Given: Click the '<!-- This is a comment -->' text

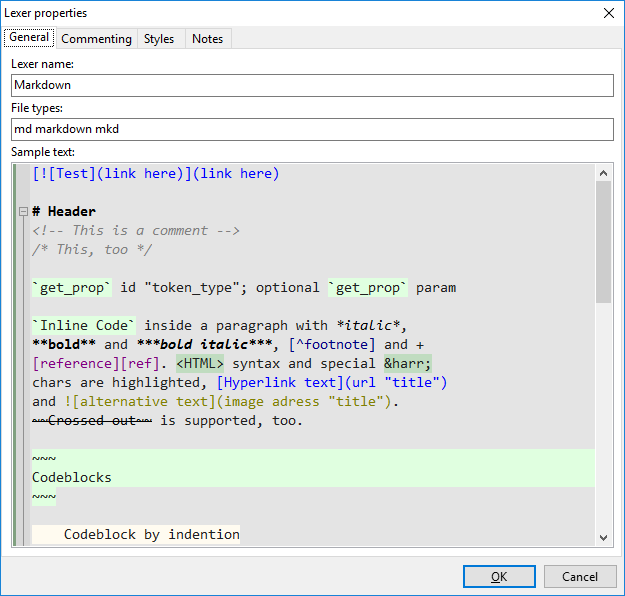Looking at the screenshot, I should (136, 230).
